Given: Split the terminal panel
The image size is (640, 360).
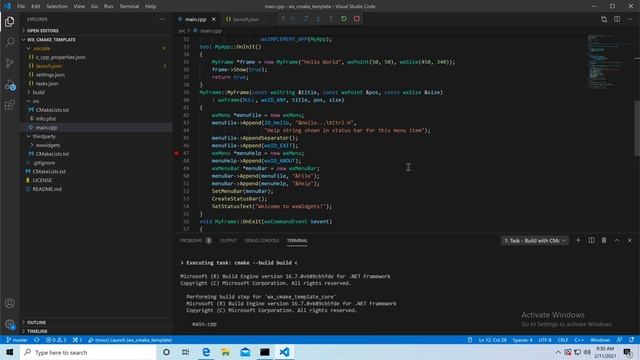Looking at the screenshot, I should pyautogui.click(x=591, y=240).
